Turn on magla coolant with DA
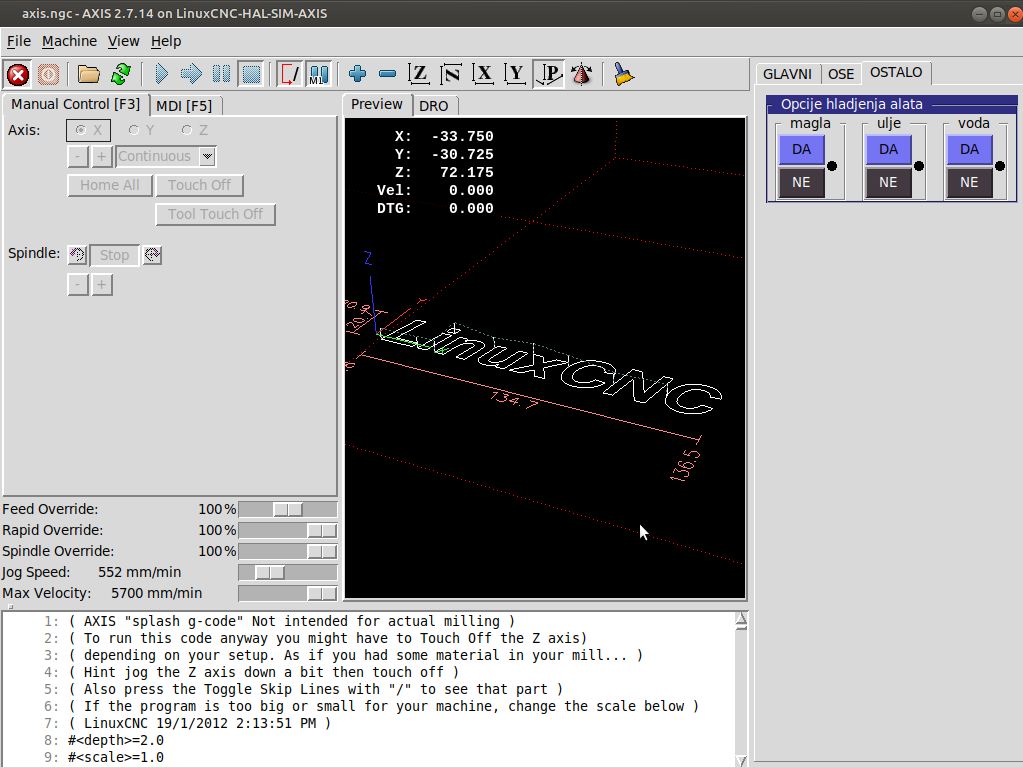The width and height of the screenshot is (1023, 768). pos(801,149)
